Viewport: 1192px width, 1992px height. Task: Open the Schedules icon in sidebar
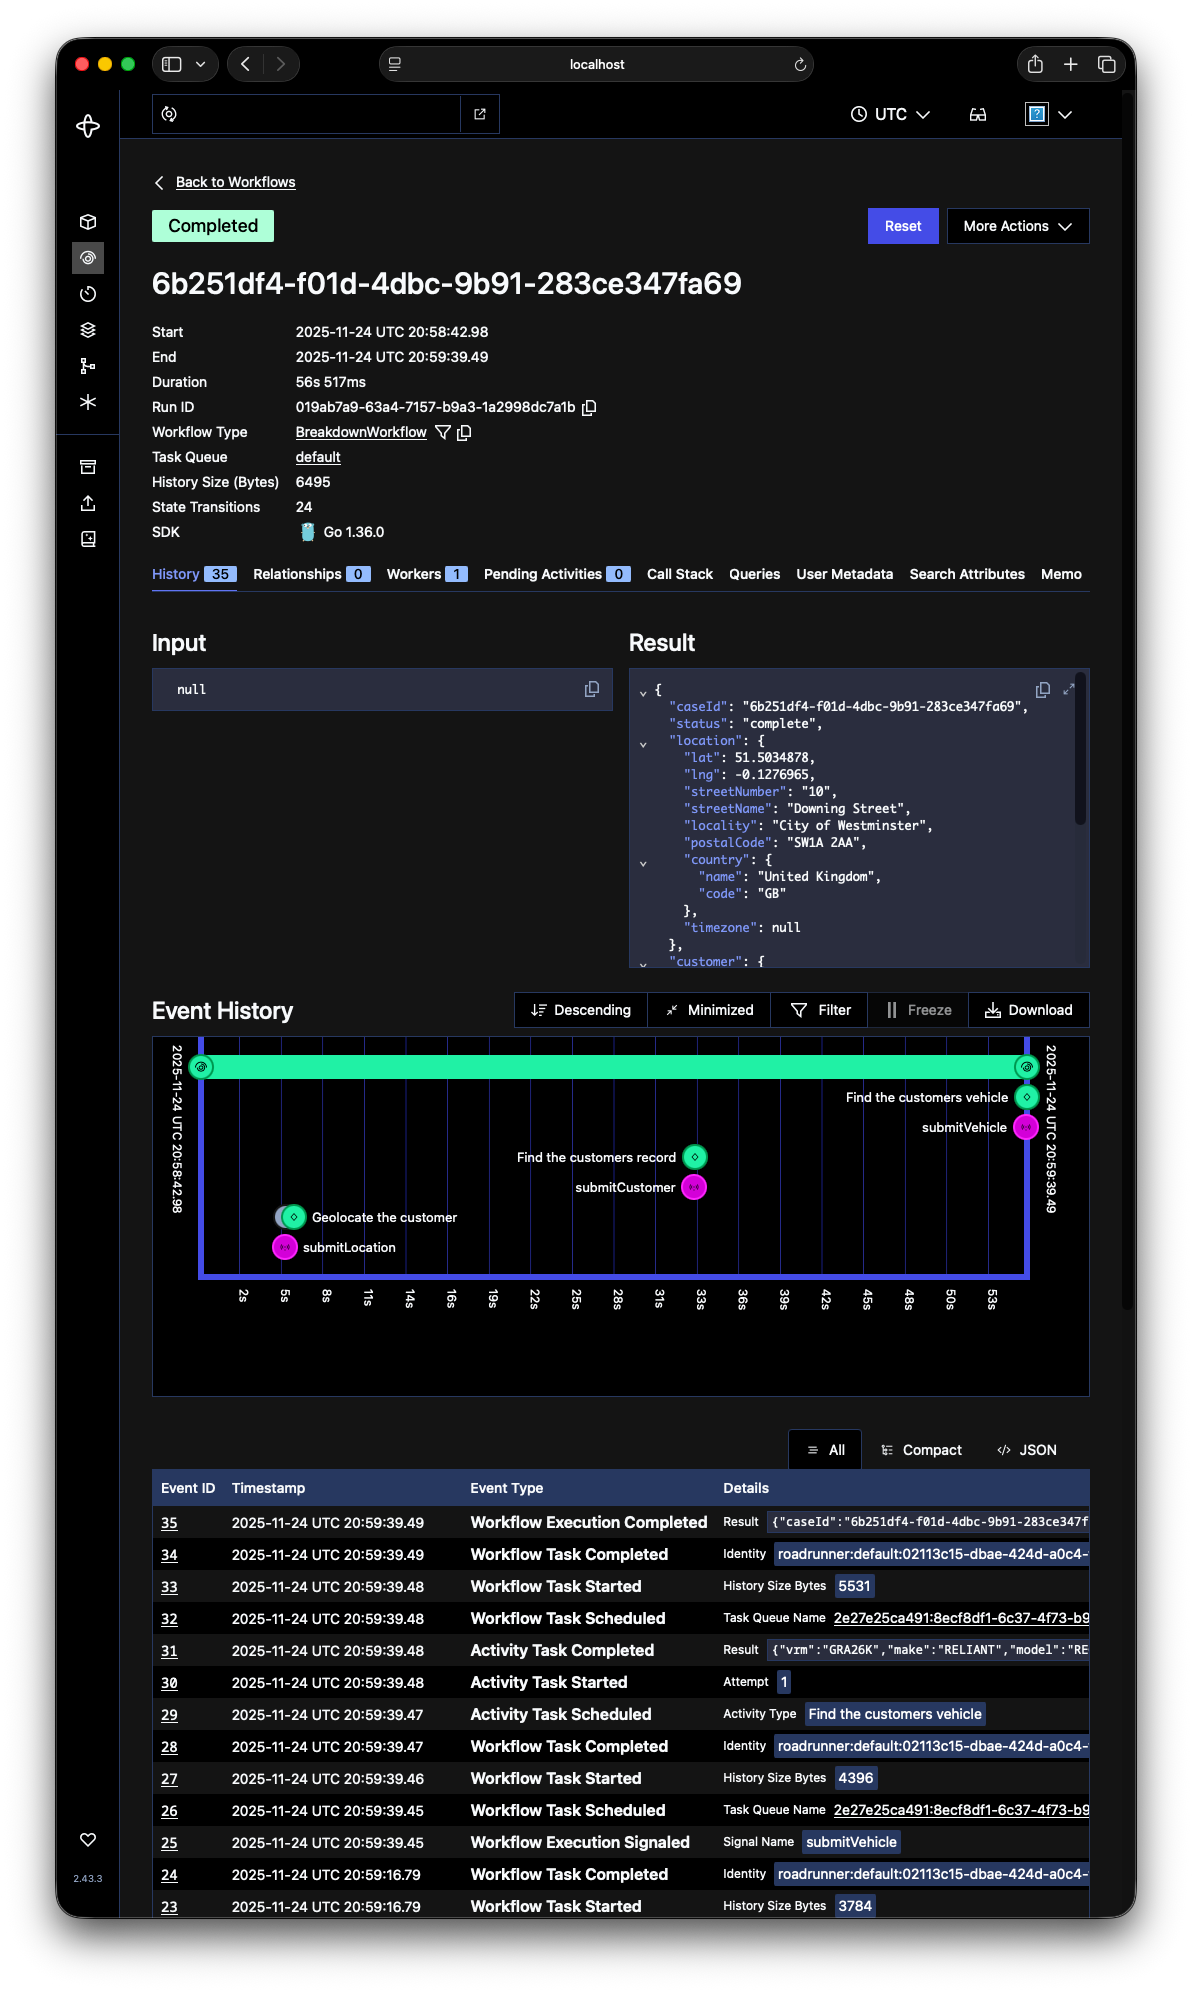click(x=88, y=294)
